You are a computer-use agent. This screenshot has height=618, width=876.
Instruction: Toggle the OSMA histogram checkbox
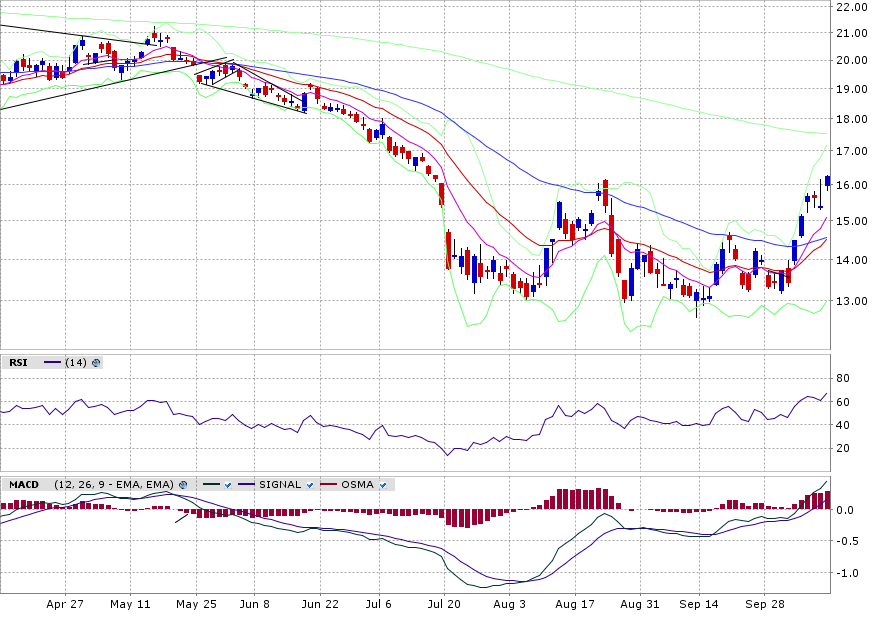[x=383, y=485]
